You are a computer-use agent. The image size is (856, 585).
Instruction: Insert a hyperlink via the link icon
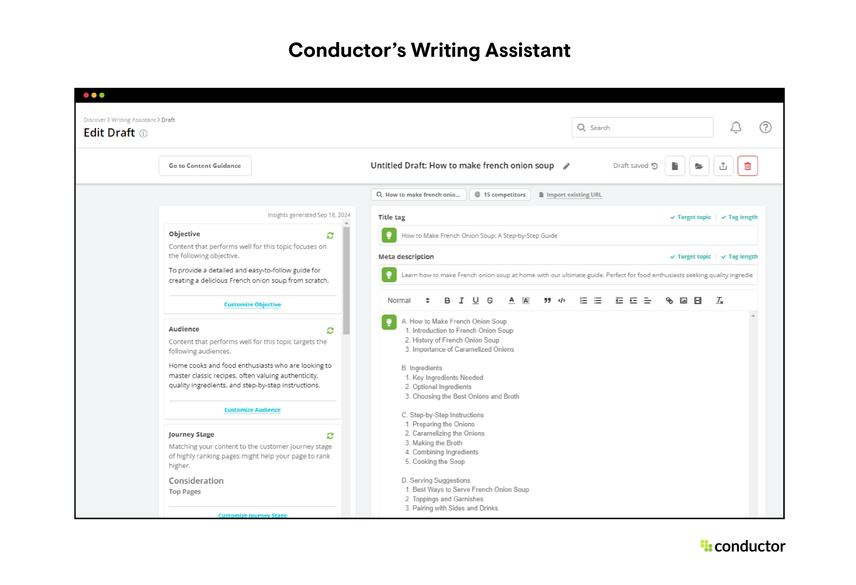[669, 301]
